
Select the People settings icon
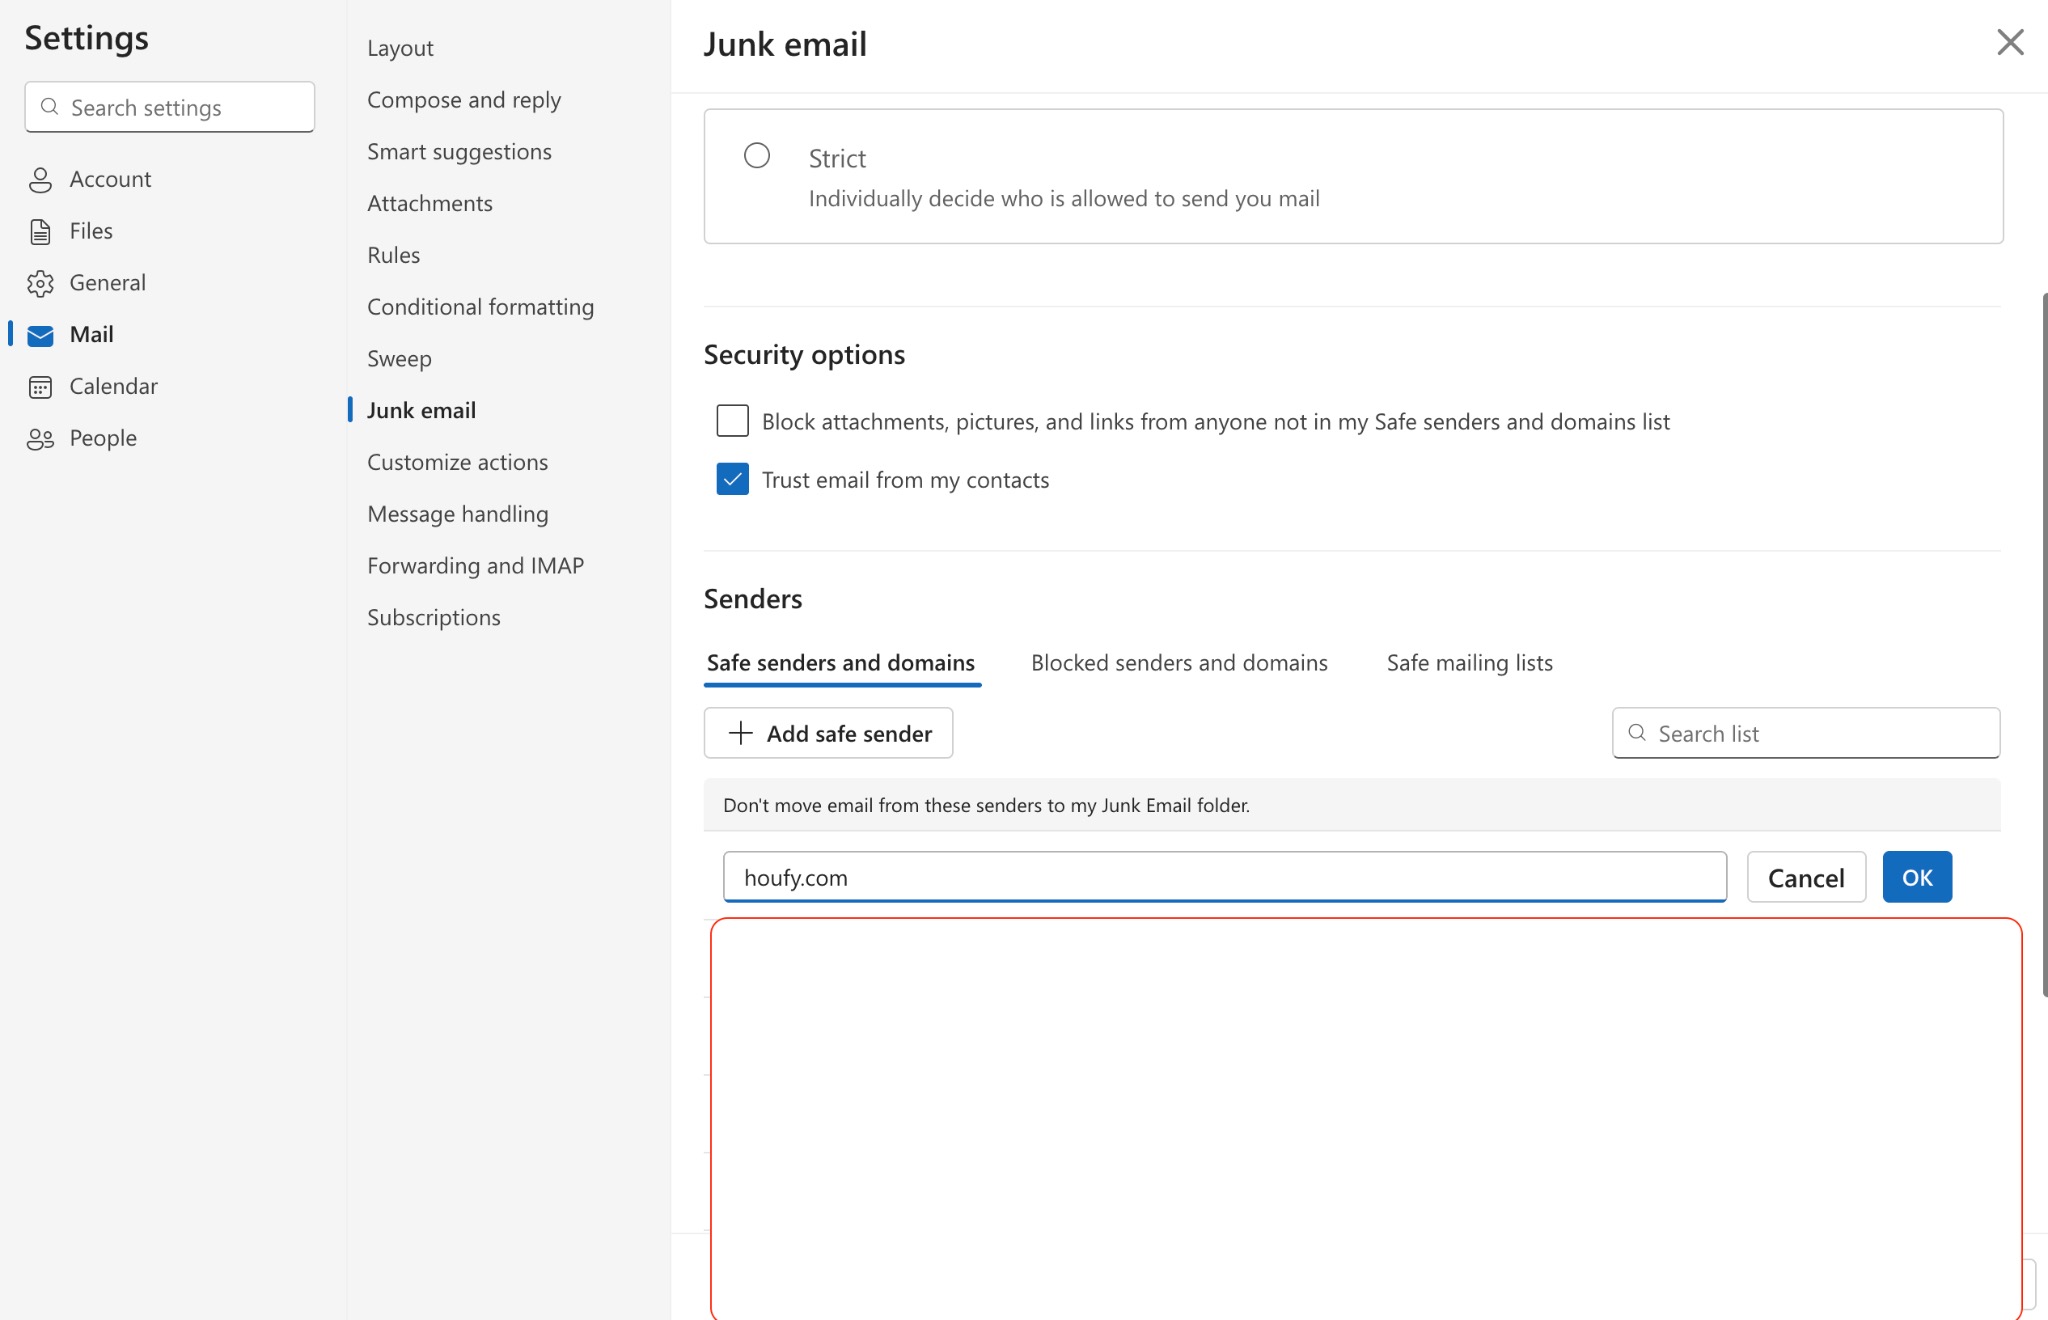pyautogui.click(x=40, y=437)
